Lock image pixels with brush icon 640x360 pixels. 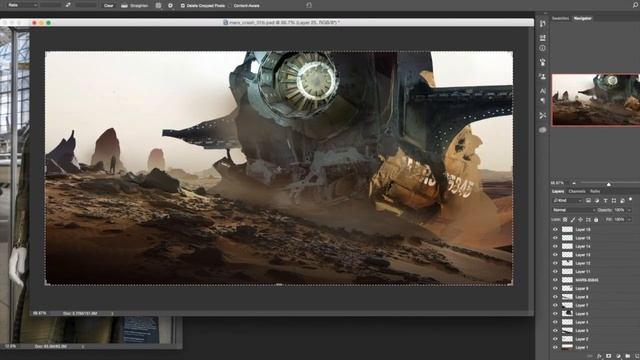coord(573,220)
